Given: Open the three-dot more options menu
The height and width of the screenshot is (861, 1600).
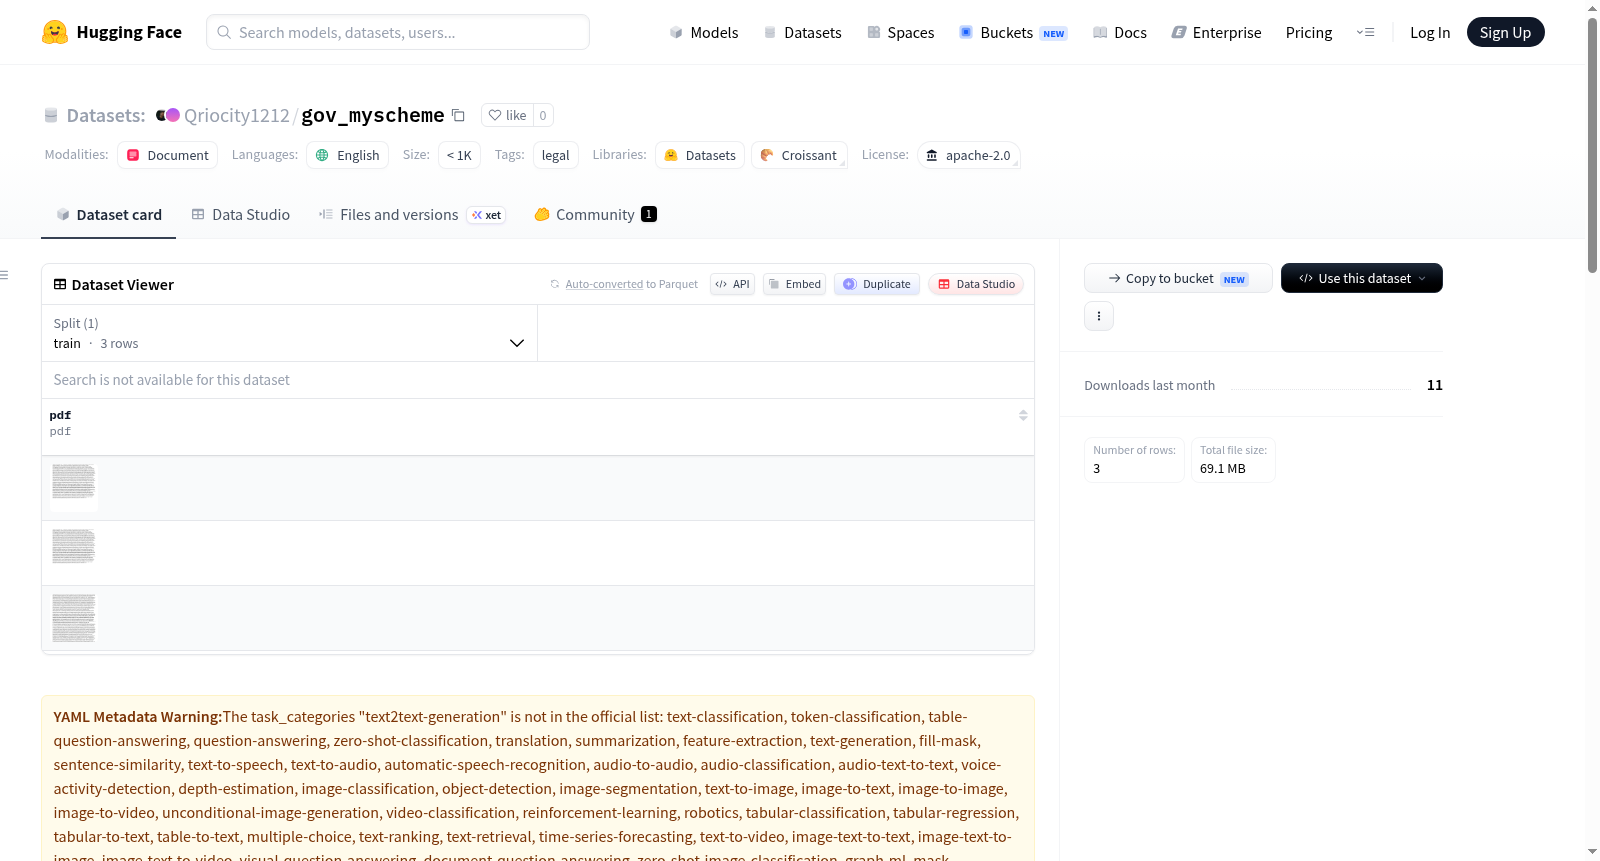Looking at the screenshot, I should 1099,316.
